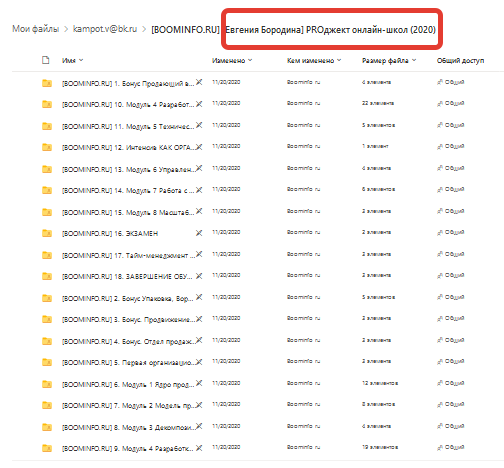Click the shared icon in 1. Бонус Продающий row

(440, 82)
